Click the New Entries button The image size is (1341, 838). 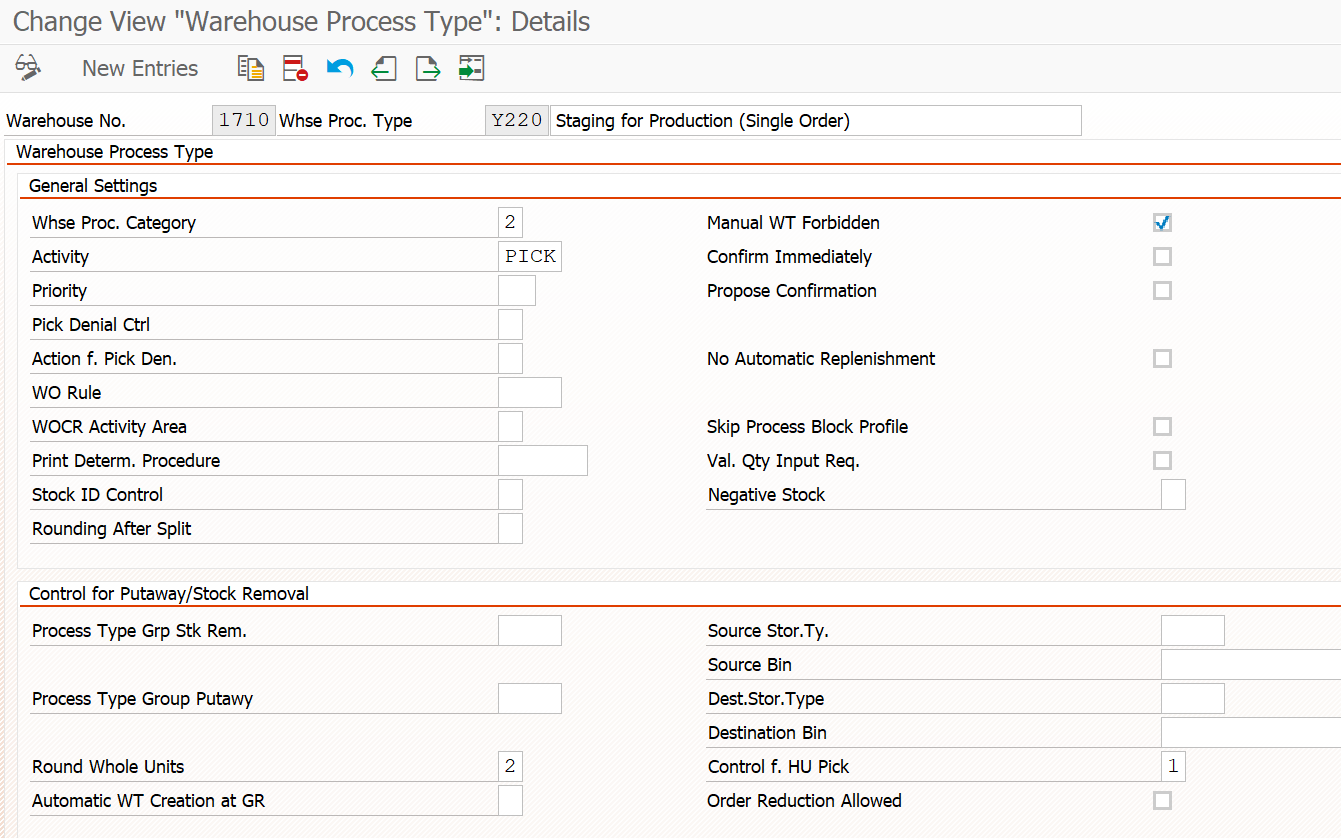[140, 68]
